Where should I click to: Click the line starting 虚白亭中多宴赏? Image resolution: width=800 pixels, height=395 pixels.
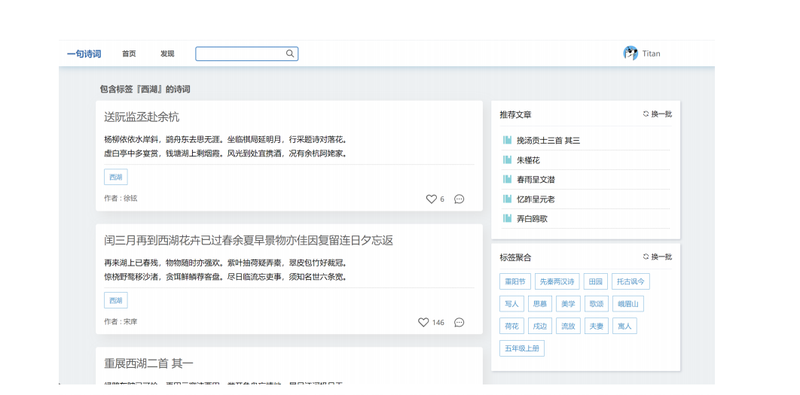click(226, 153)
